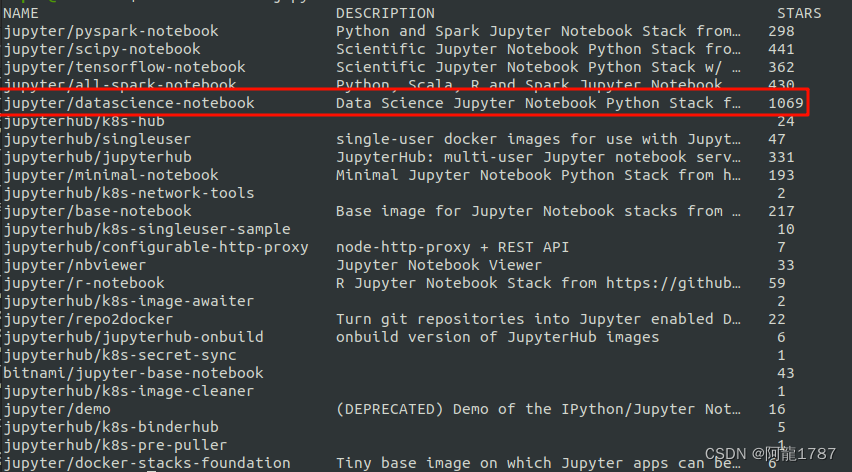Click jupyterhub/jupyterhub-onbuild image name
Viewport: 852px width, 472px height.
[x=133, y=337]
